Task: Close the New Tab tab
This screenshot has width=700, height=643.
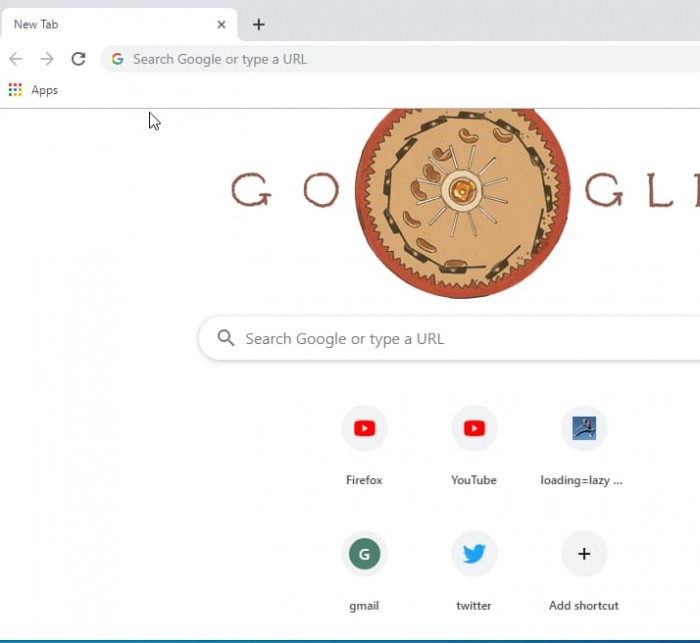Action: 221,25
